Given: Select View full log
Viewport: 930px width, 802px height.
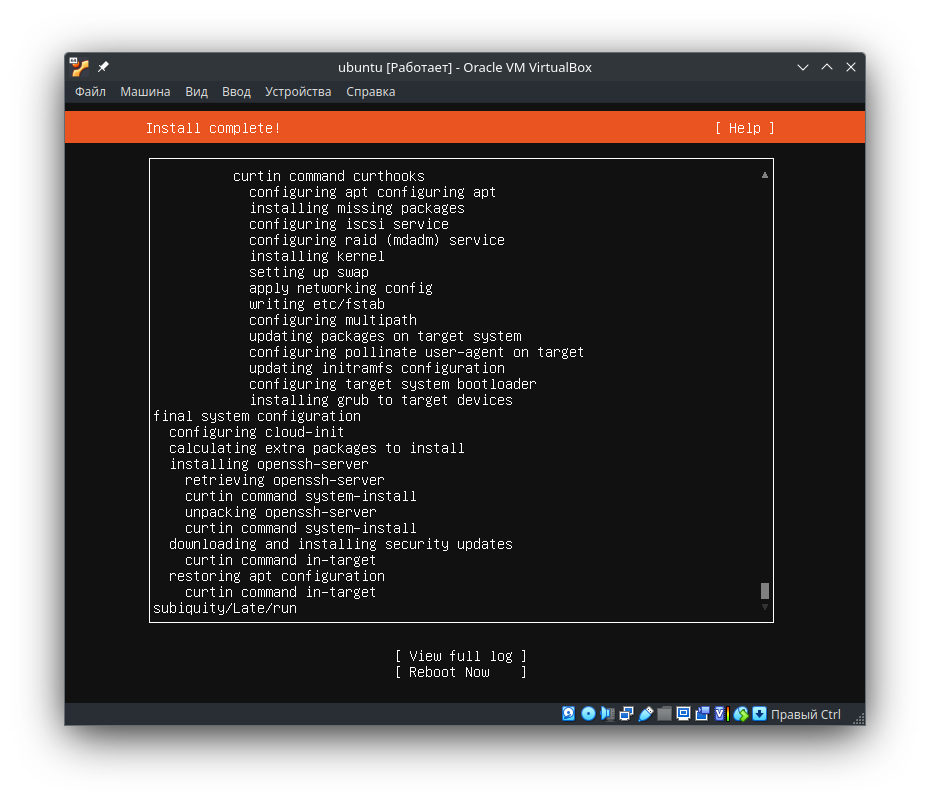Looking at the screenshot, I should pyautogui.click(x=461, y=656).
